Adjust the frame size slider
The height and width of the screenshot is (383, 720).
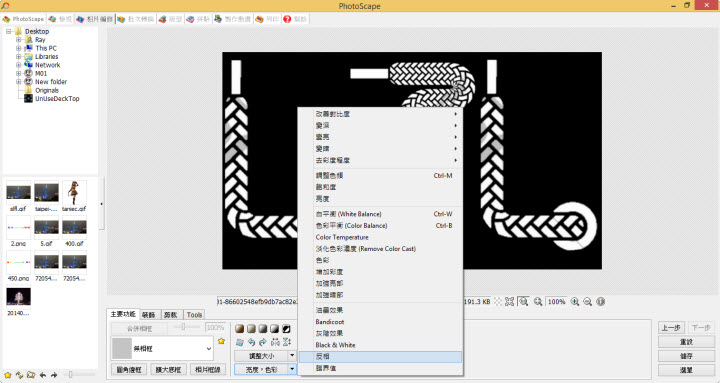pos(183,327)
